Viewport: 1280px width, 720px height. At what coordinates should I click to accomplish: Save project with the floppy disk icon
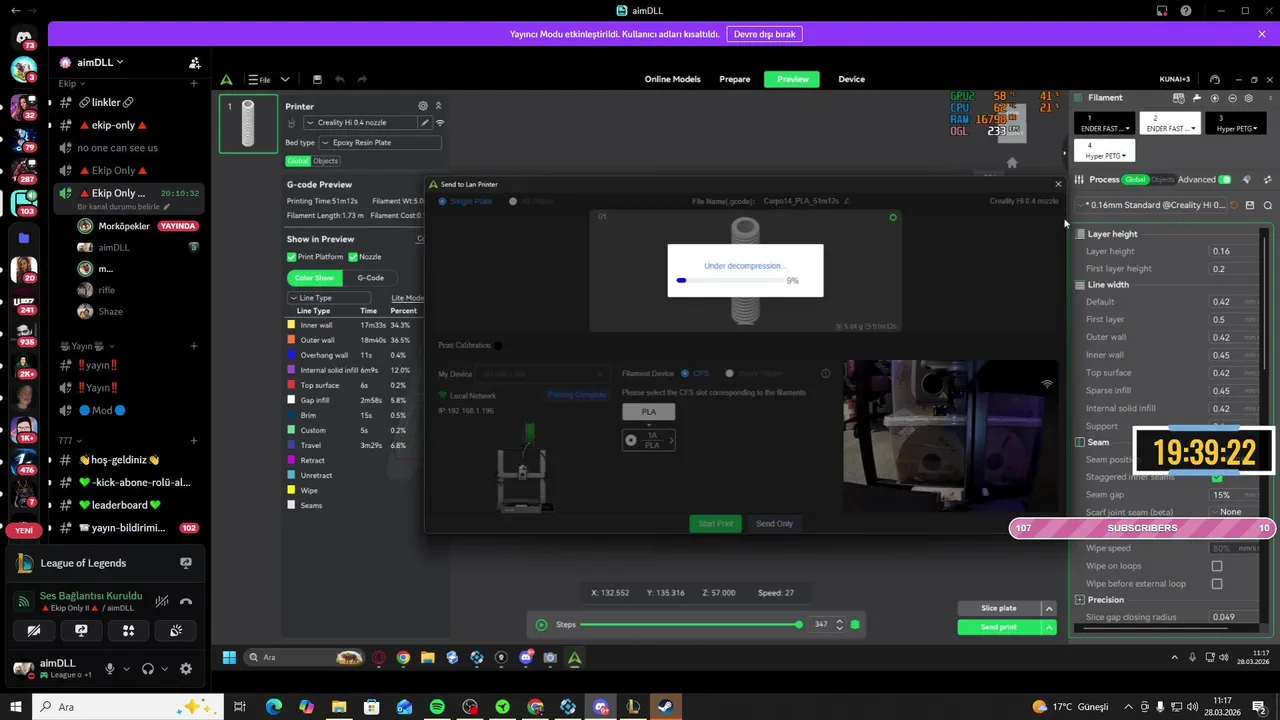(x=317, y=79)
